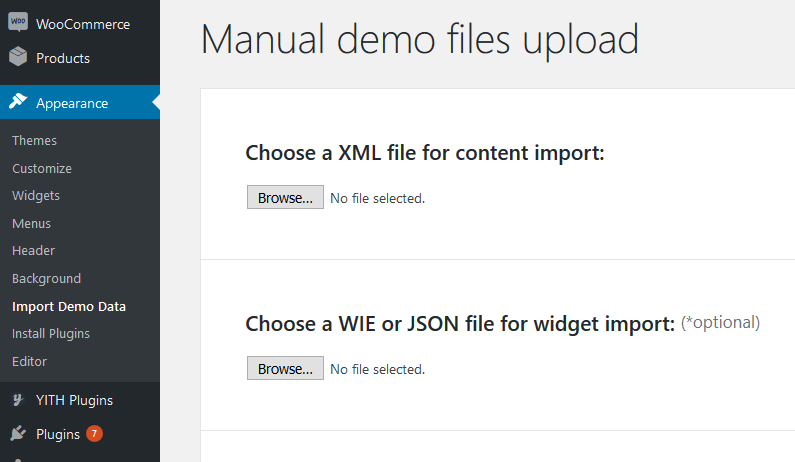Click "No file selected" beside widget Browse
Screen dimensions: 795x462
pos(378,369)
